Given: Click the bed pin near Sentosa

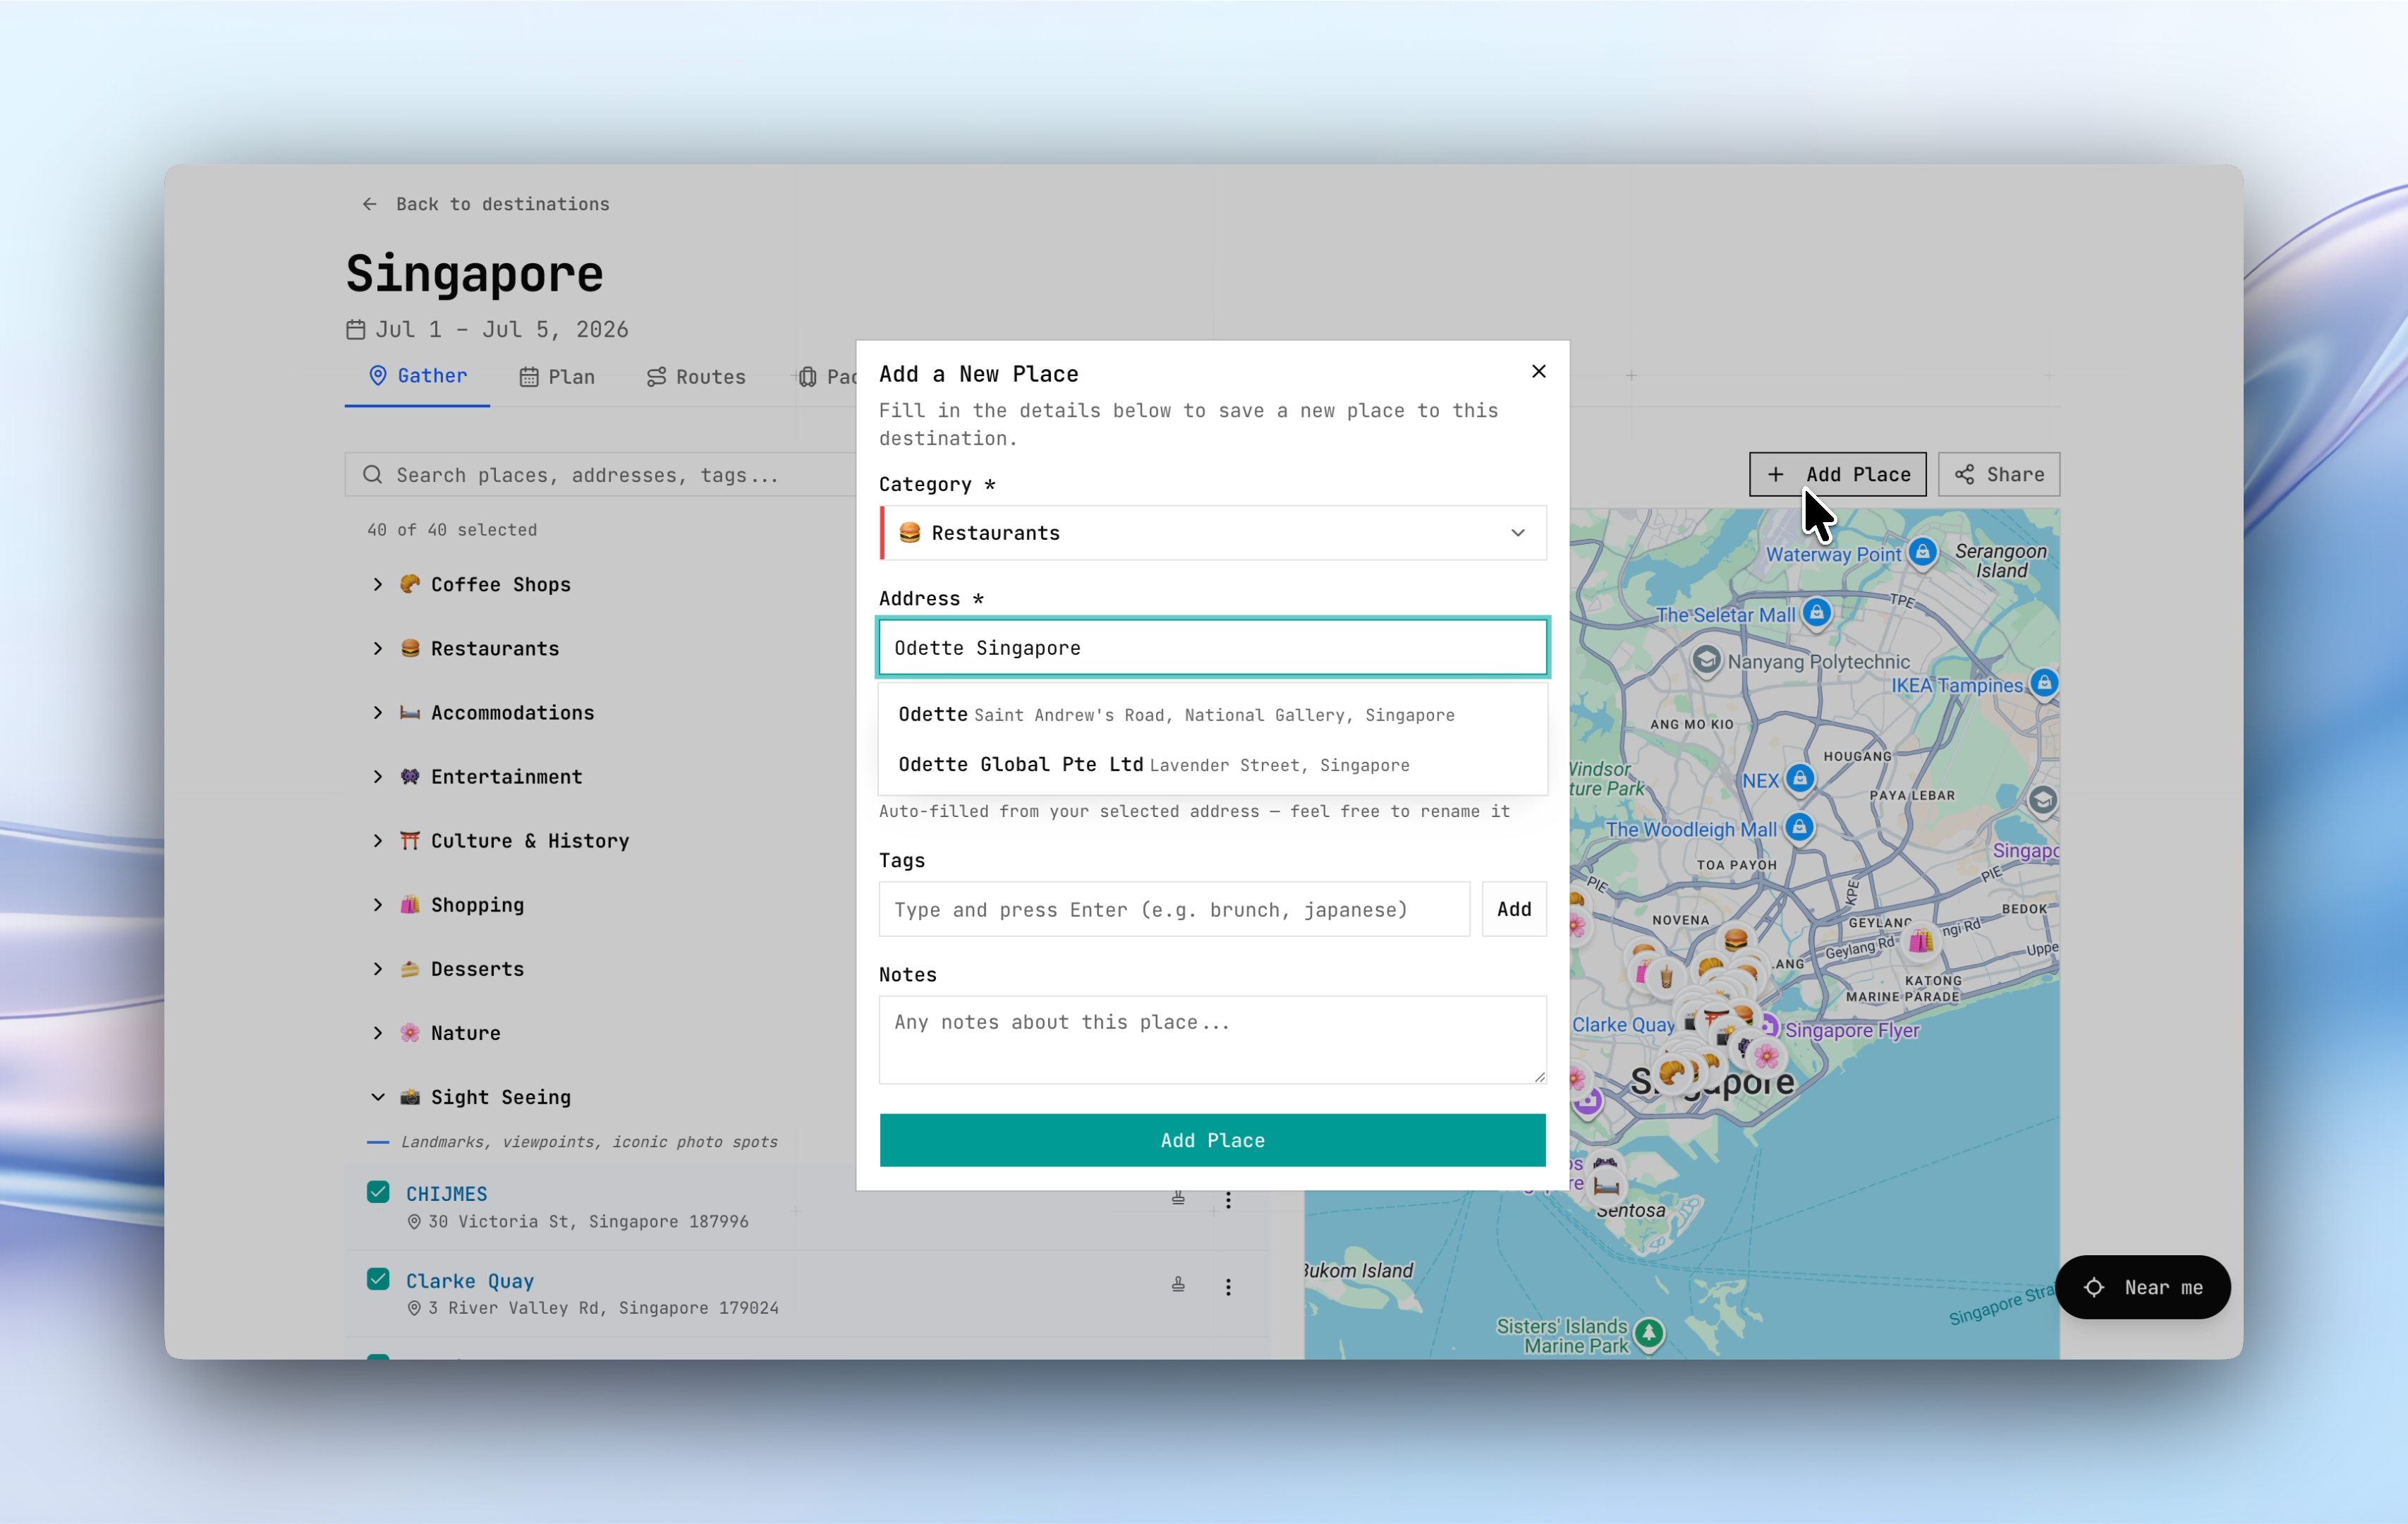Looking at the screenshot, I should (1606, 1186).
